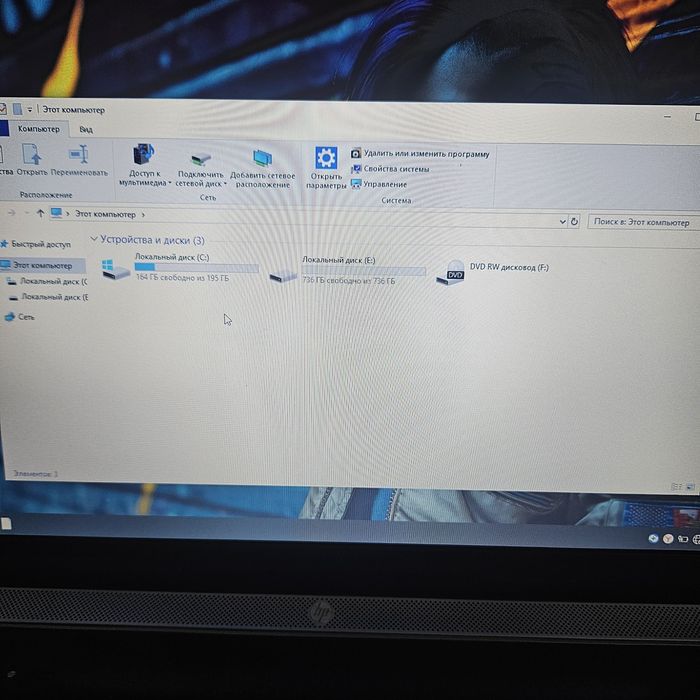Switch to the Вид ribbon tab
Image resolution: width=700 pixels, height=700 pixels.
click(86, 129)
